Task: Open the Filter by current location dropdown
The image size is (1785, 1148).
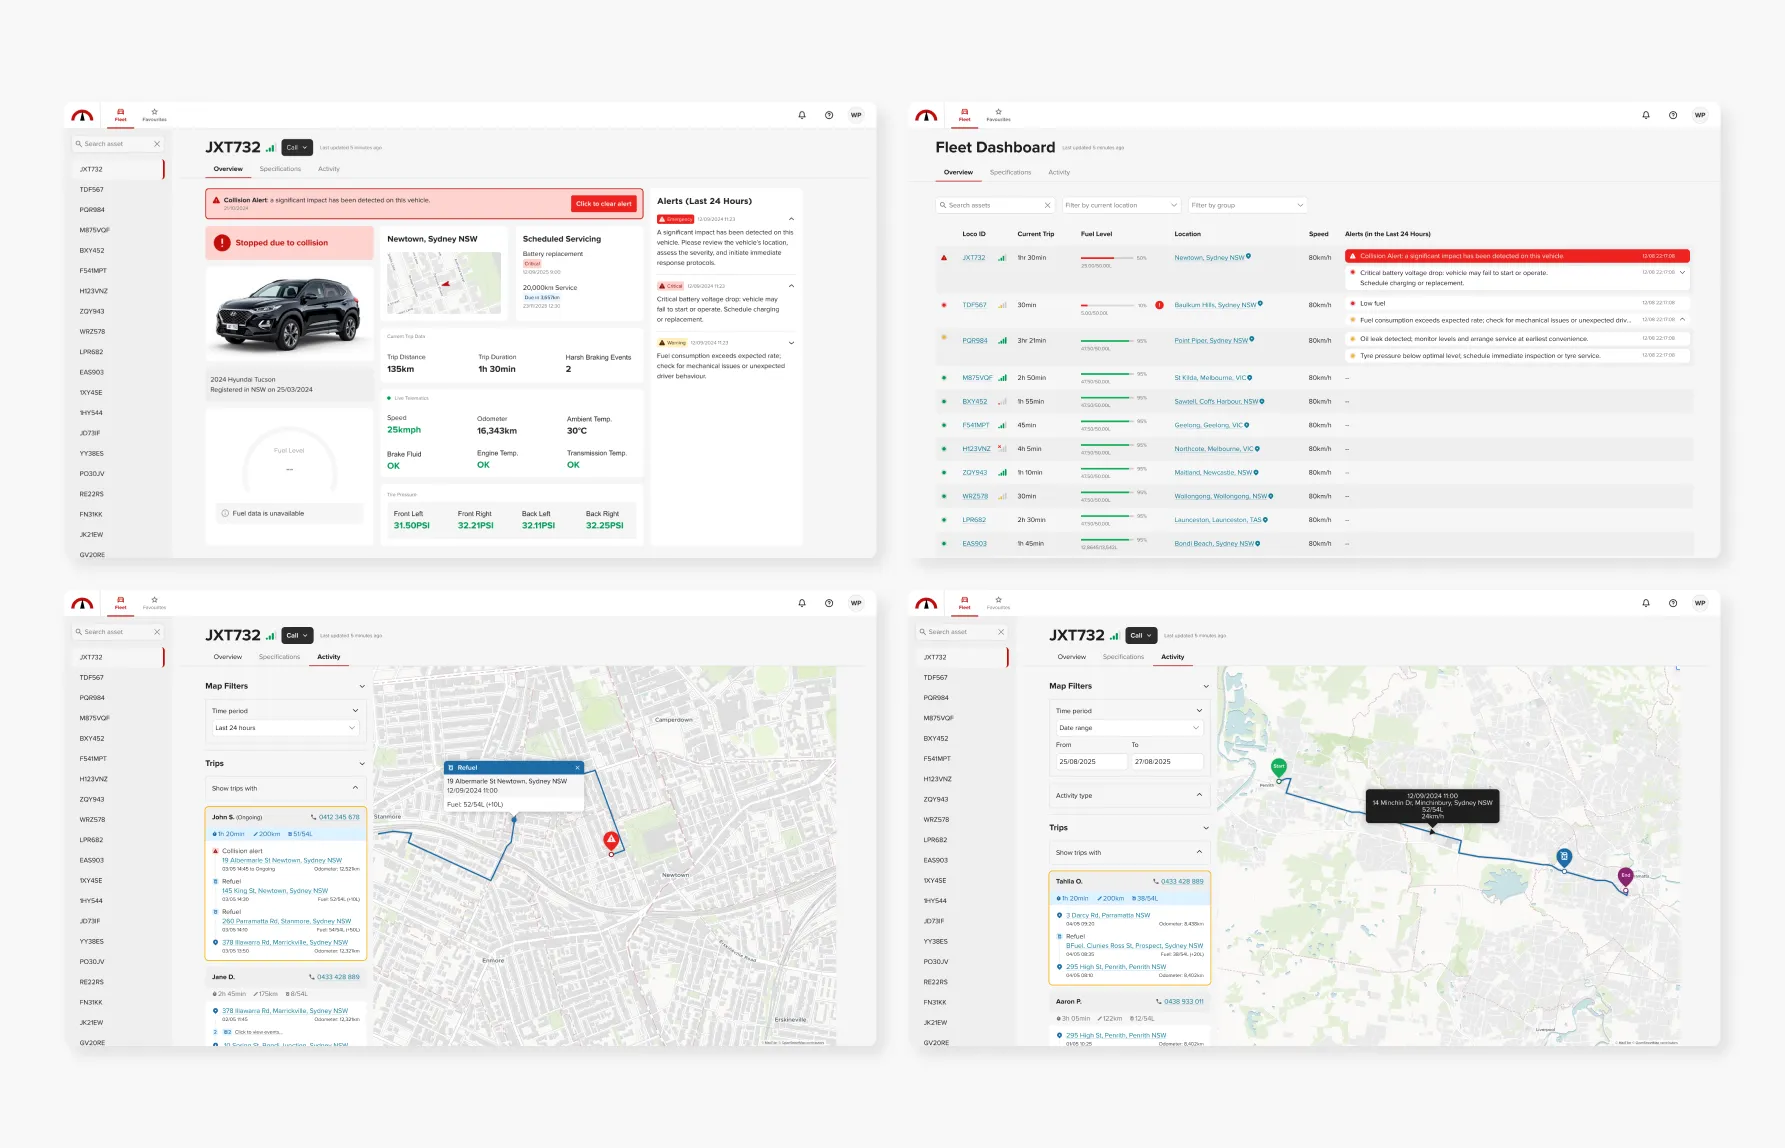Action: click(x=1121, y=205)
